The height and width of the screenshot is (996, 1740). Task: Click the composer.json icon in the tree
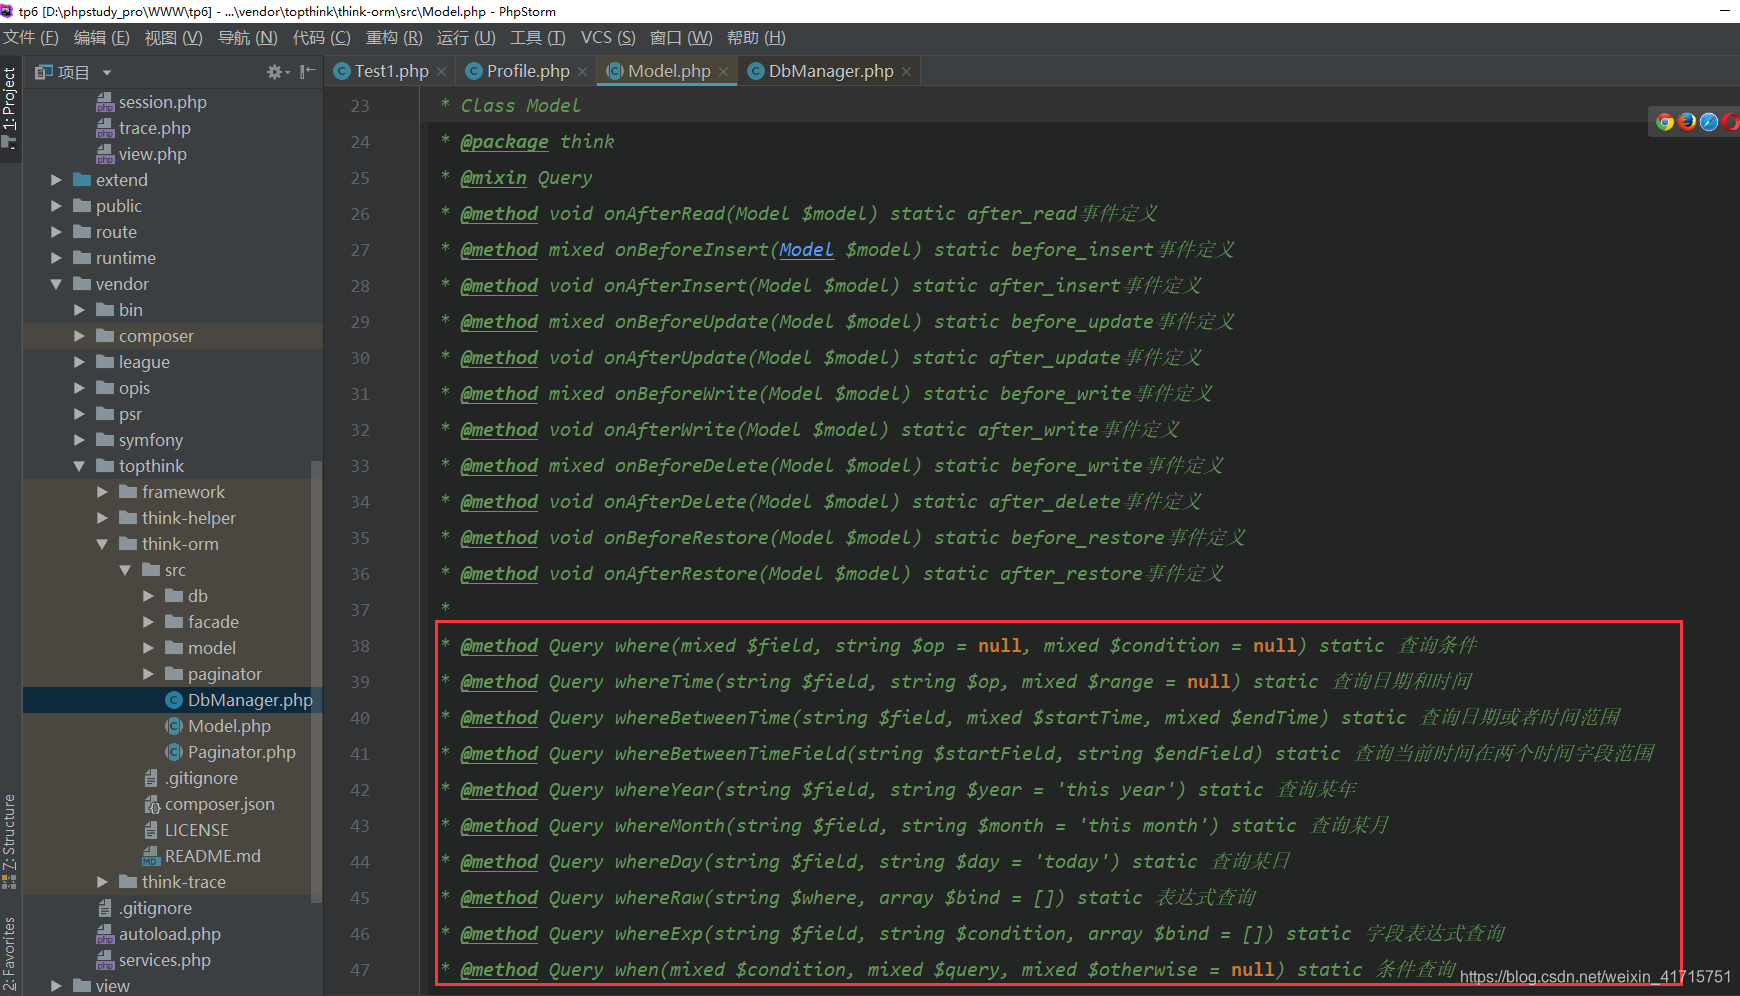pyautogui.click(x=153, y=803)
